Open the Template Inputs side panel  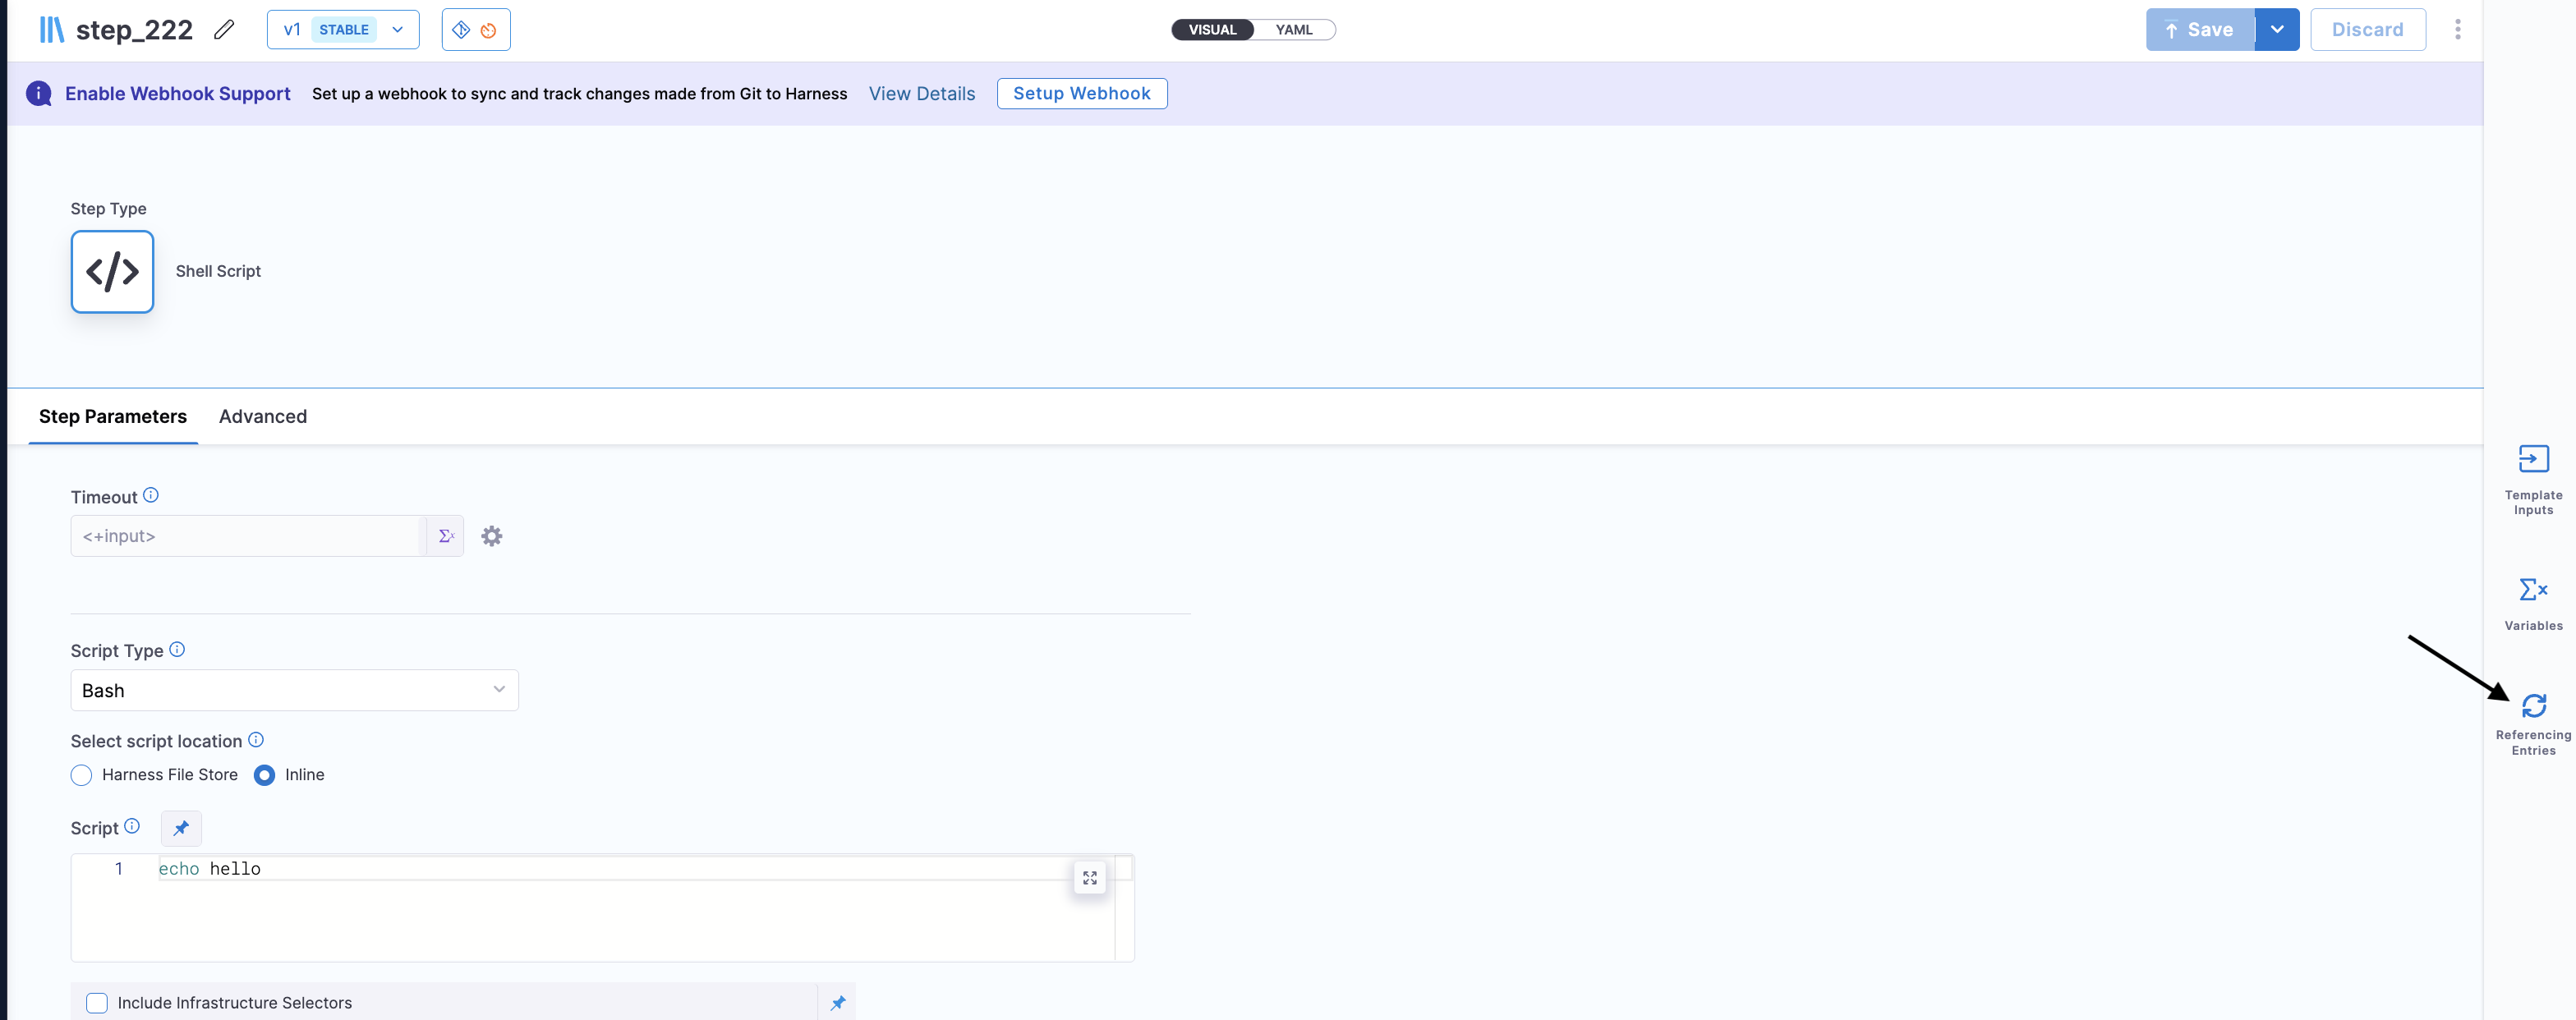point(2532,479)
